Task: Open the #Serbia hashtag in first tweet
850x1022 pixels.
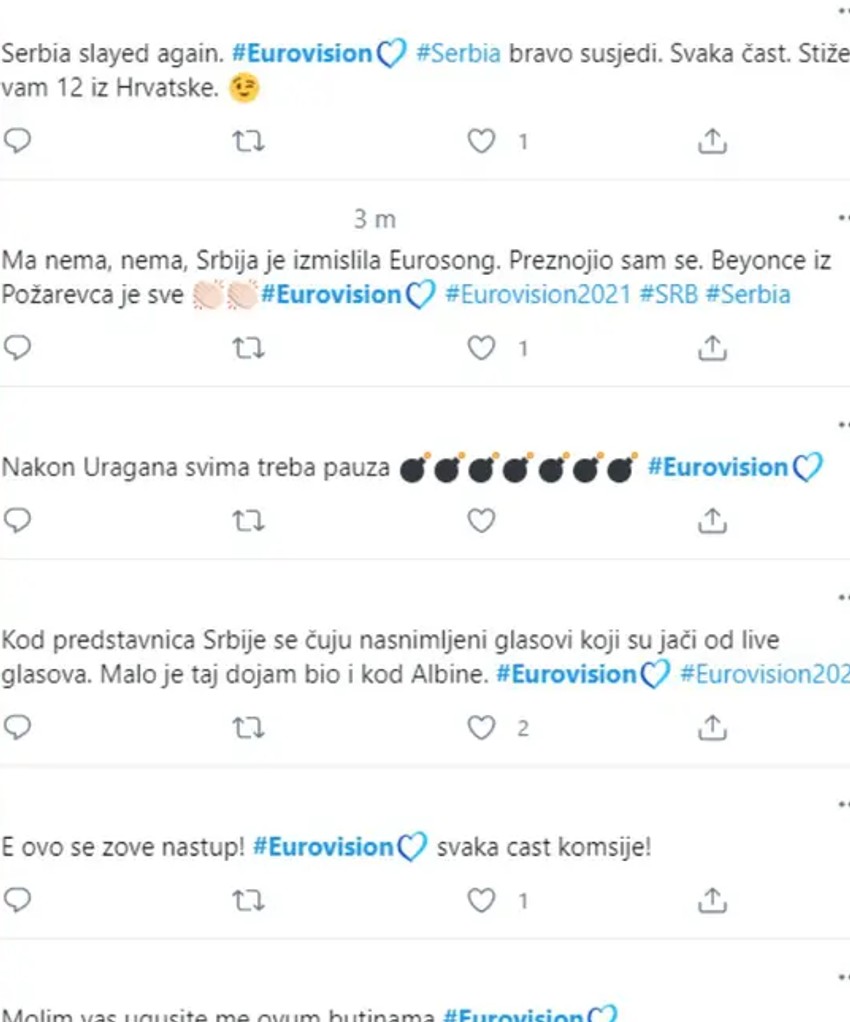Action: point(458,54)
